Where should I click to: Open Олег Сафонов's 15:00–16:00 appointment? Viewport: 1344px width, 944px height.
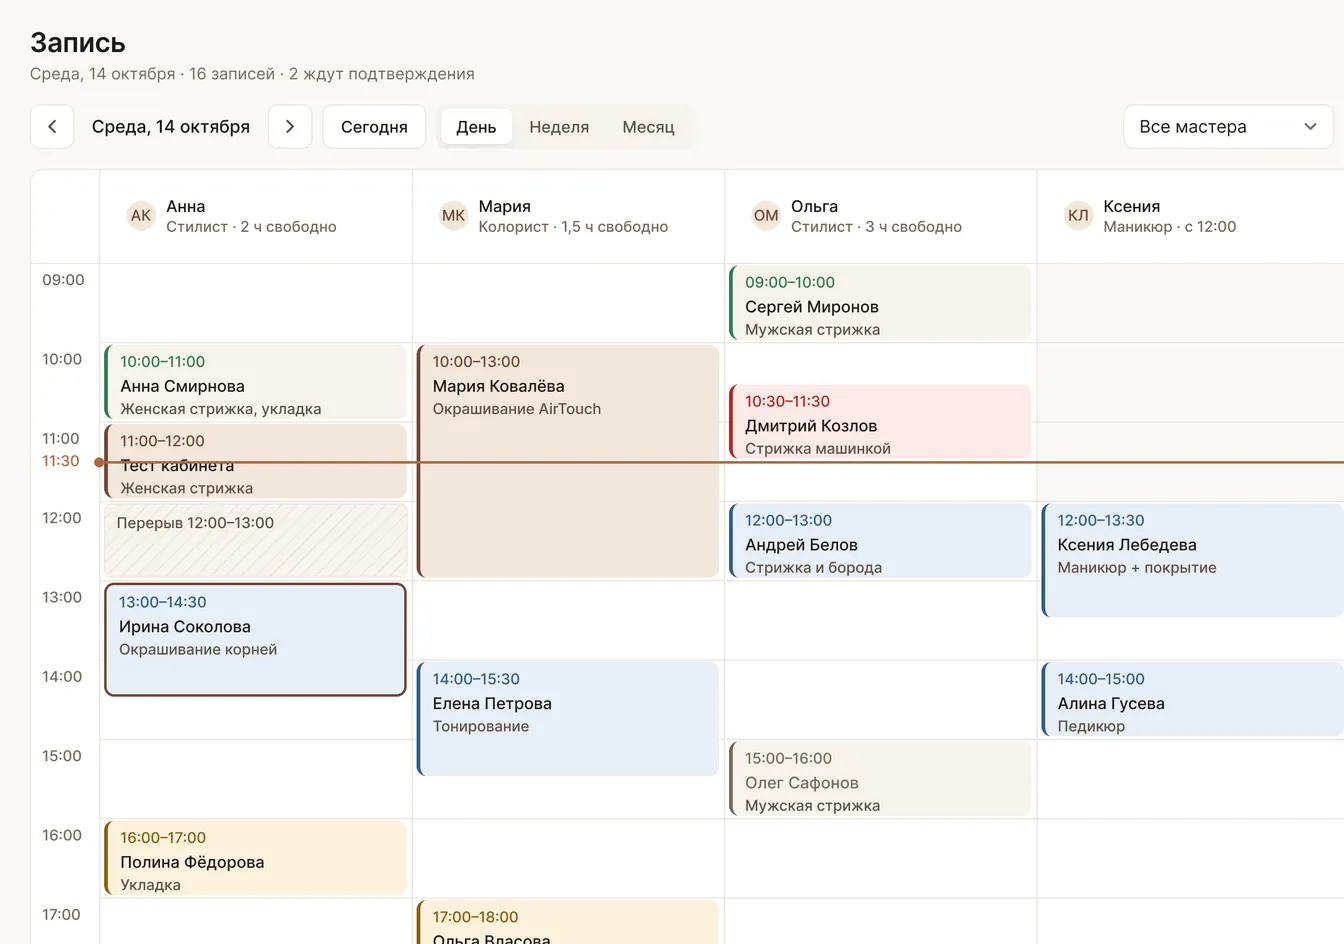[x=881, y=779]
